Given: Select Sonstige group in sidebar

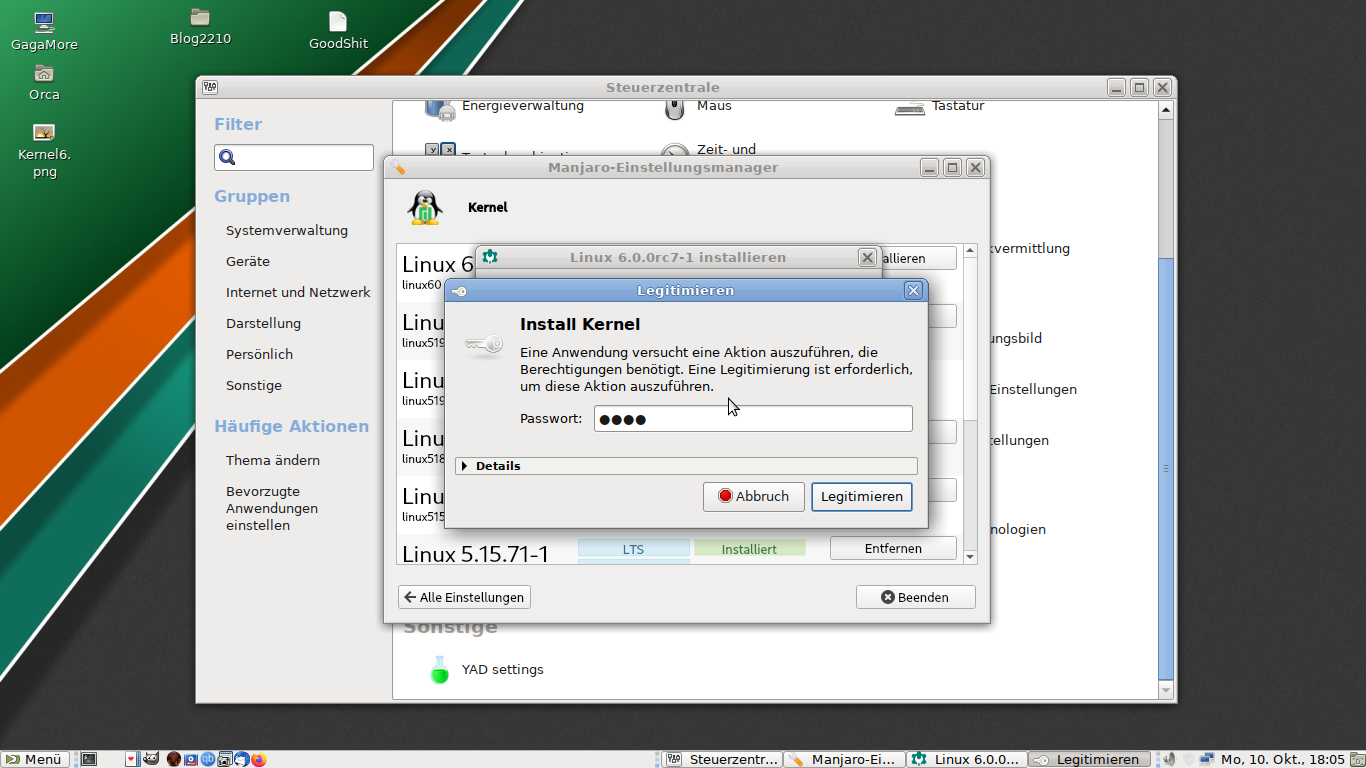Looking at the screenshot, I should [254, 385].
